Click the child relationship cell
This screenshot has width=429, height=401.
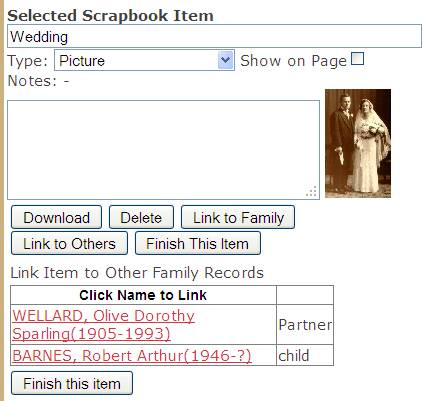(x=305, y=355)
